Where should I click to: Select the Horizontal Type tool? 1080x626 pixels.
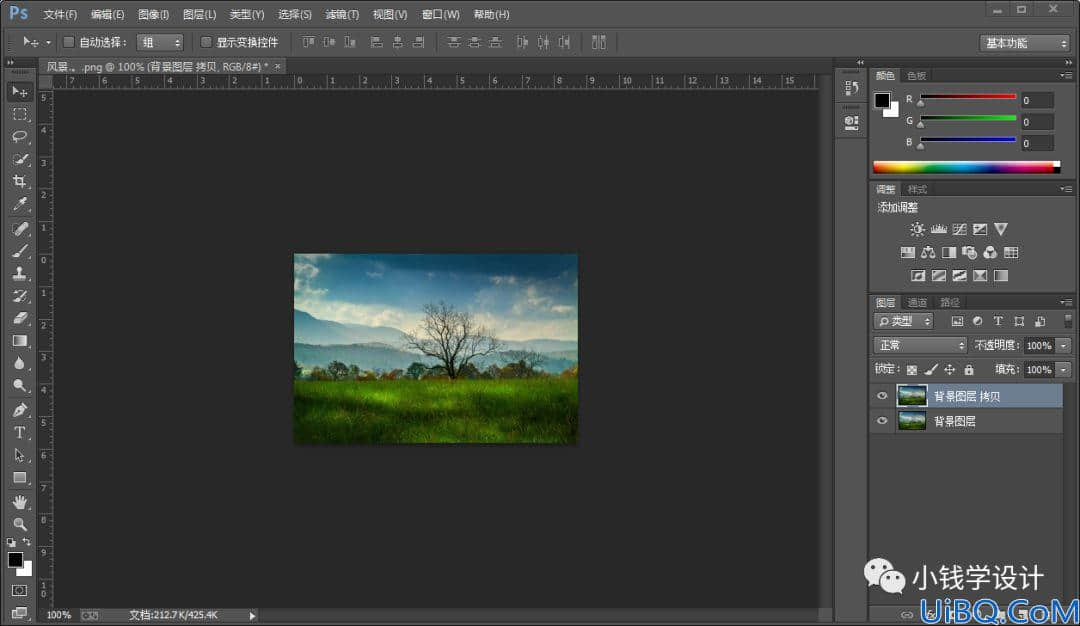(x=19, y=432)
